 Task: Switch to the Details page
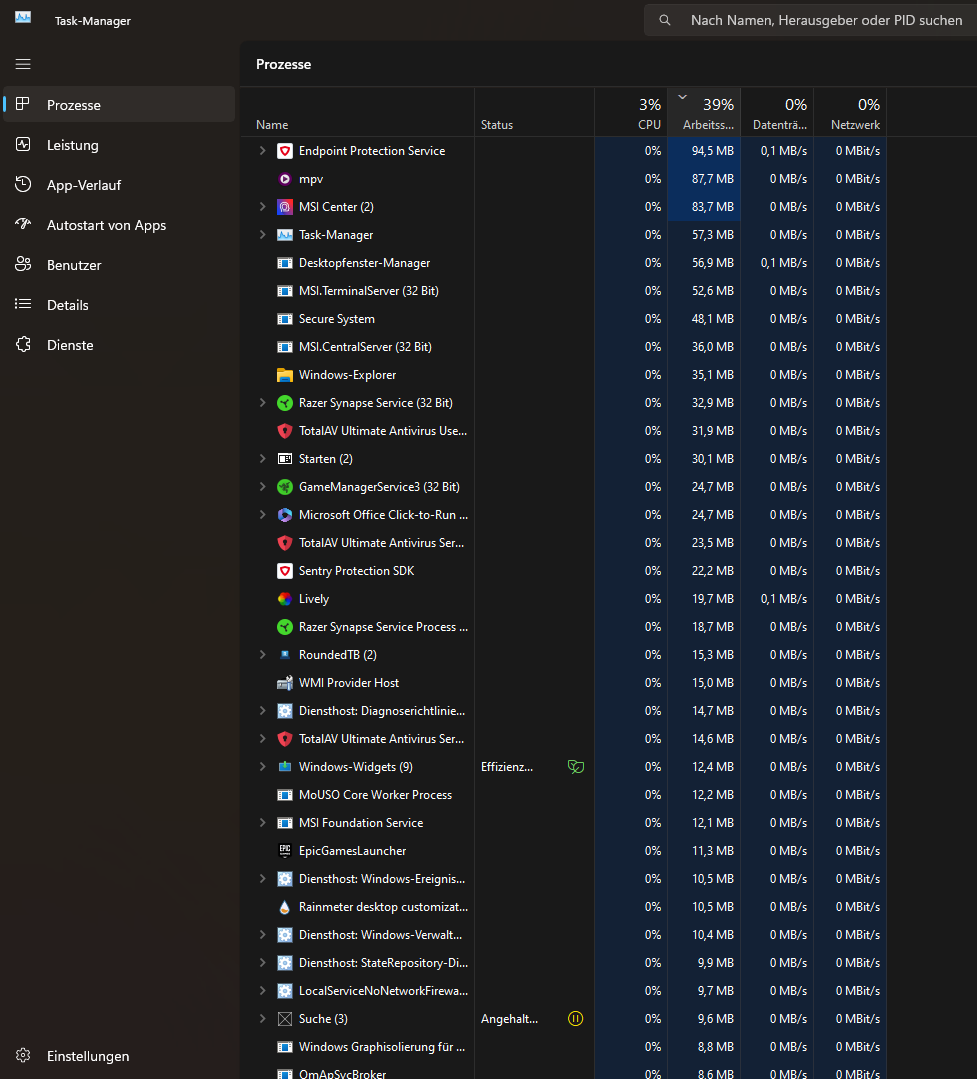pos(119,305)
